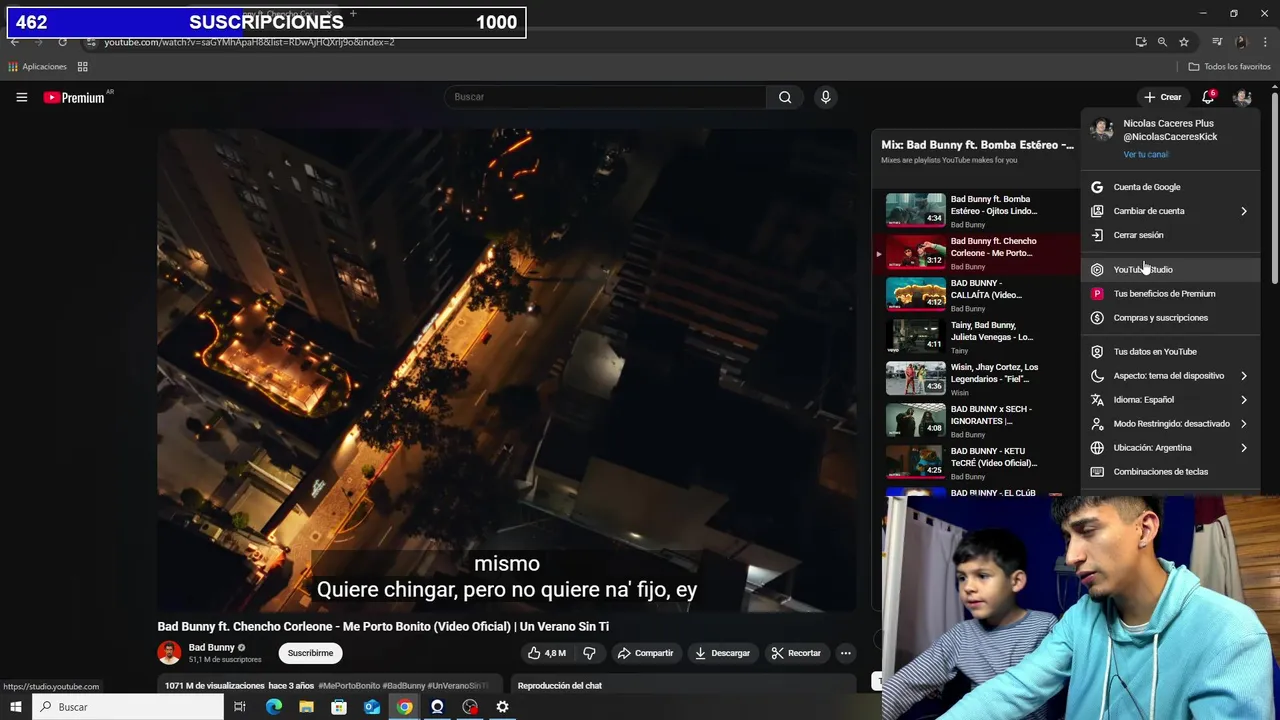The image size is (1280, 720).
Task: Open Combinaciones de teclas entry
Action: pos(1171,472)
